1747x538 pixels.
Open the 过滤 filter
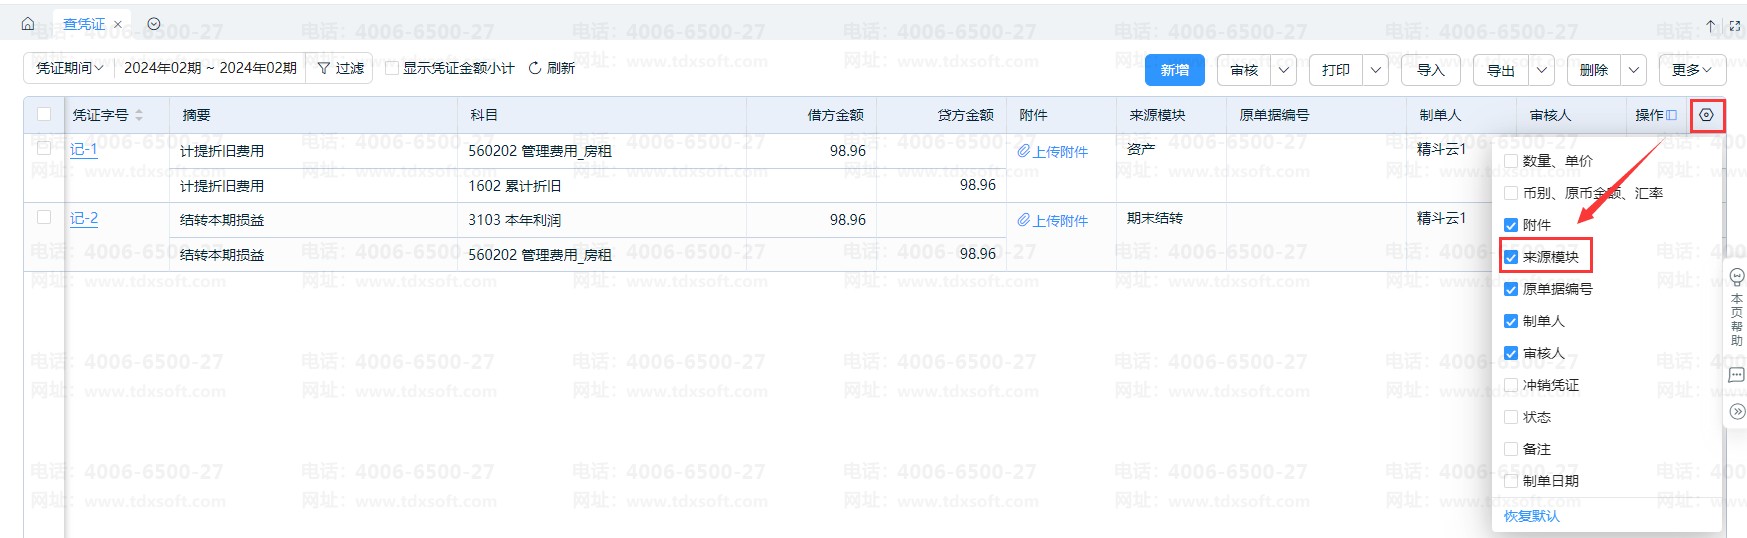[340, 68]
